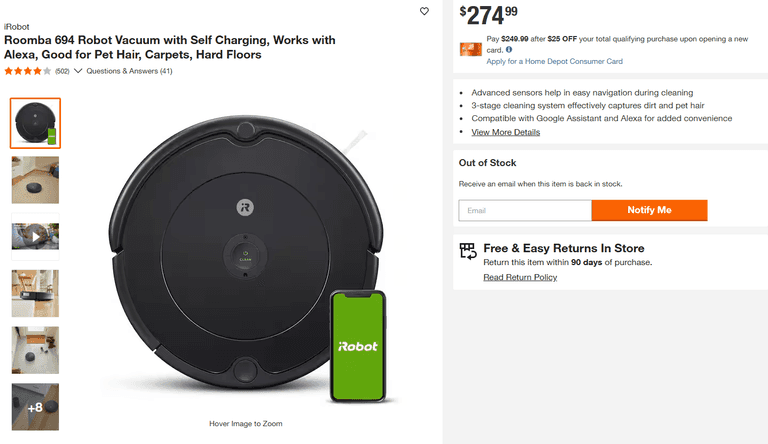
Task: Click the Home Depot credit card icon
Action: pos(471,49)
